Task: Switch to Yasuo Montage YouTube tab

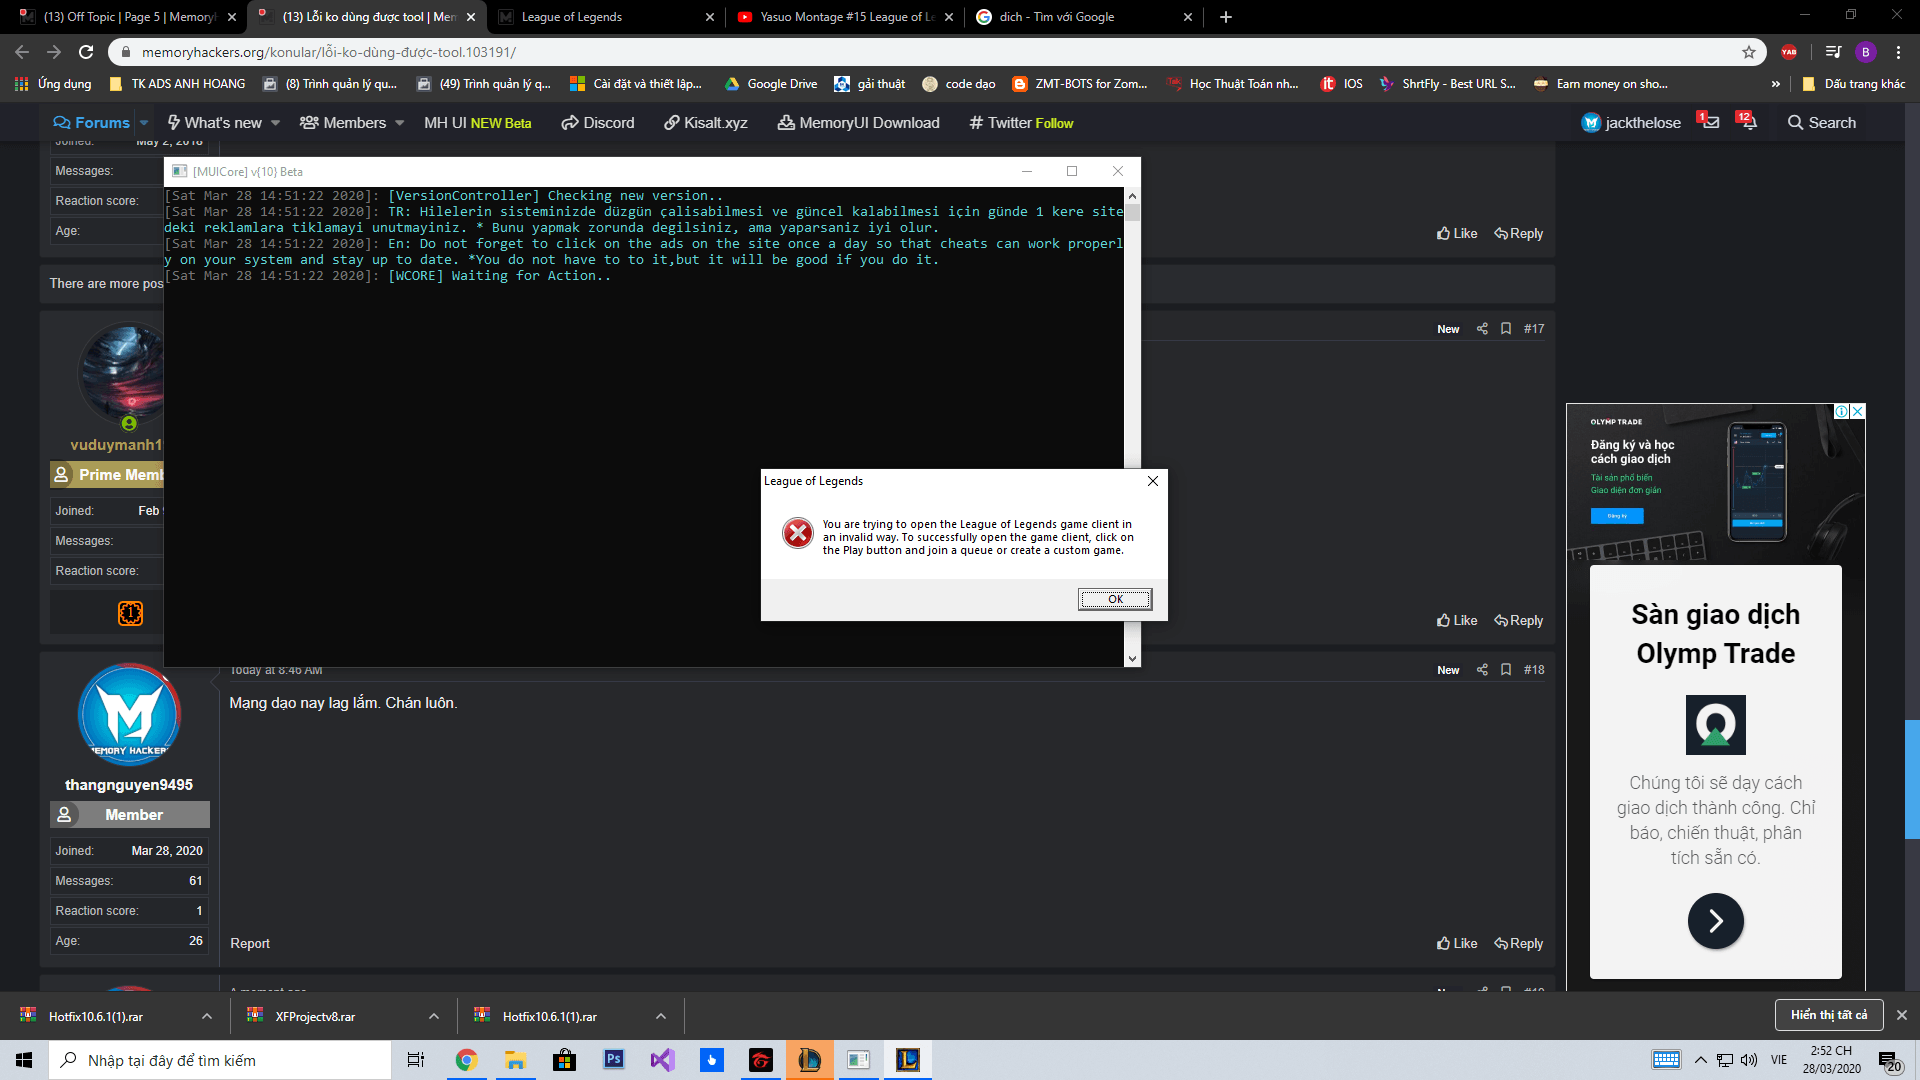Action: pyautogui.click(x=845, y=17)
